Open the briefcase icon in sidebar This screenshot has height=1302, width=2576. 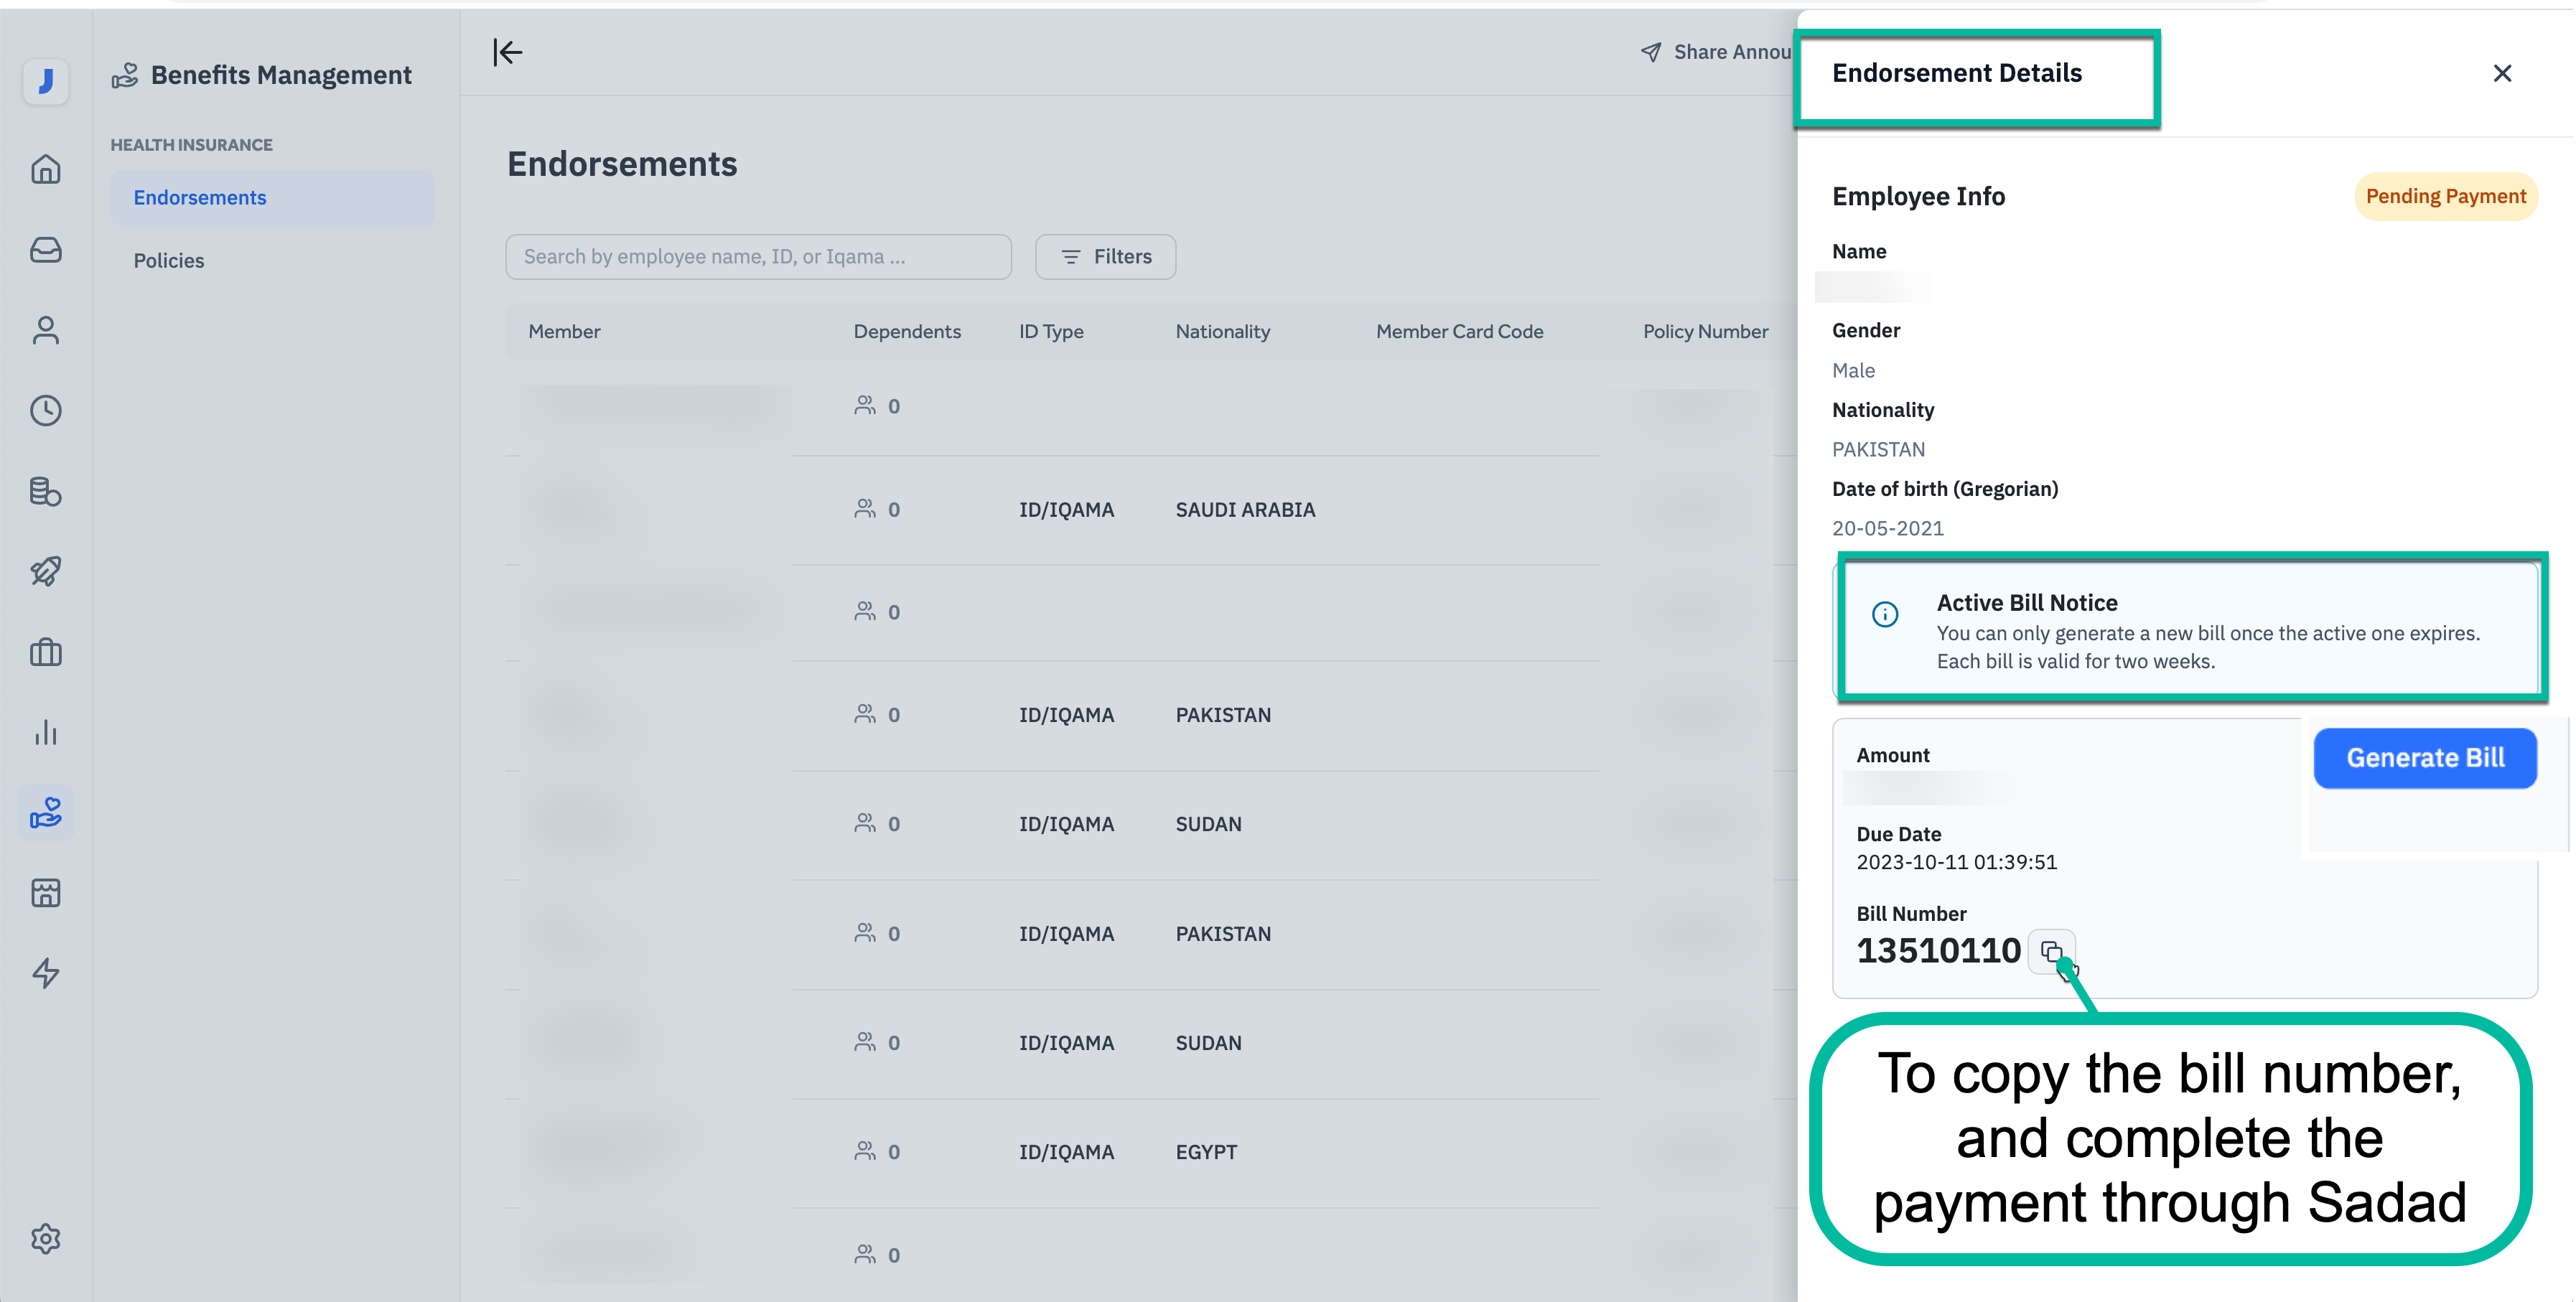[x=45, y=652]
